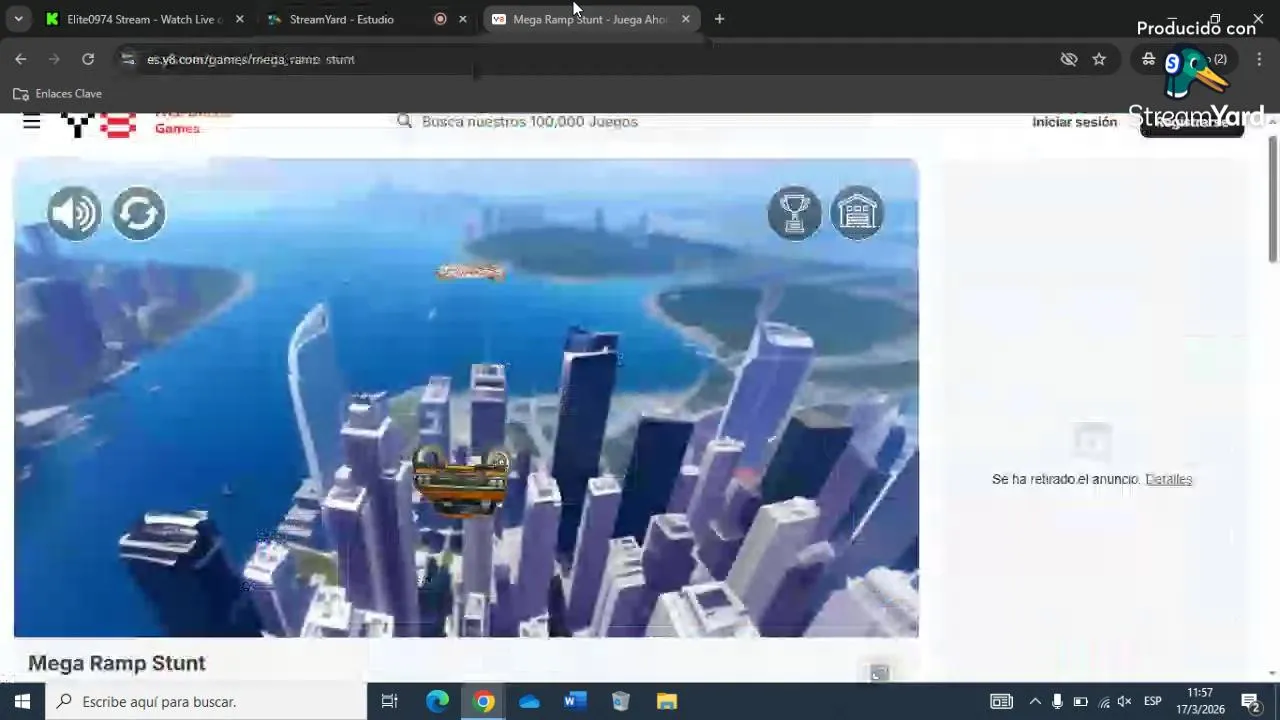Switch to Google Chrome on the taskbar
1280x720 pixels.
pos(483,701)
